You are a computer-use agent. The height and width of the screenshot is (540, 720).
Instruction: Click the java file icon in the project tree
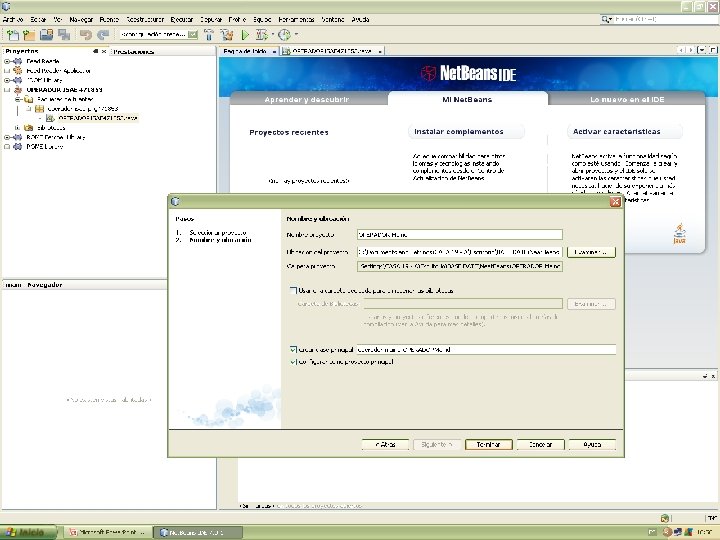[x=50, y=118]
